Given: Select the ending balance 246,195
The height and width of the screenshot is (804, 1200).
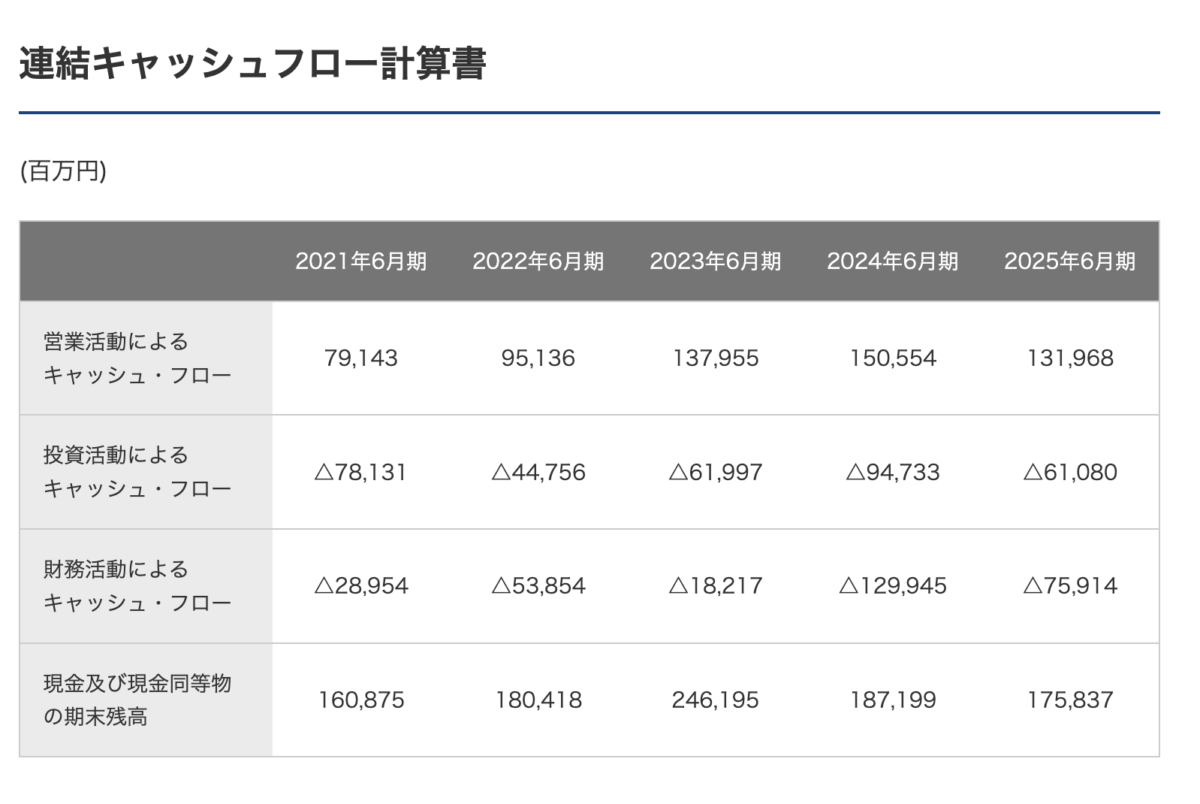Looking at the screenshot, I should 715,700.
